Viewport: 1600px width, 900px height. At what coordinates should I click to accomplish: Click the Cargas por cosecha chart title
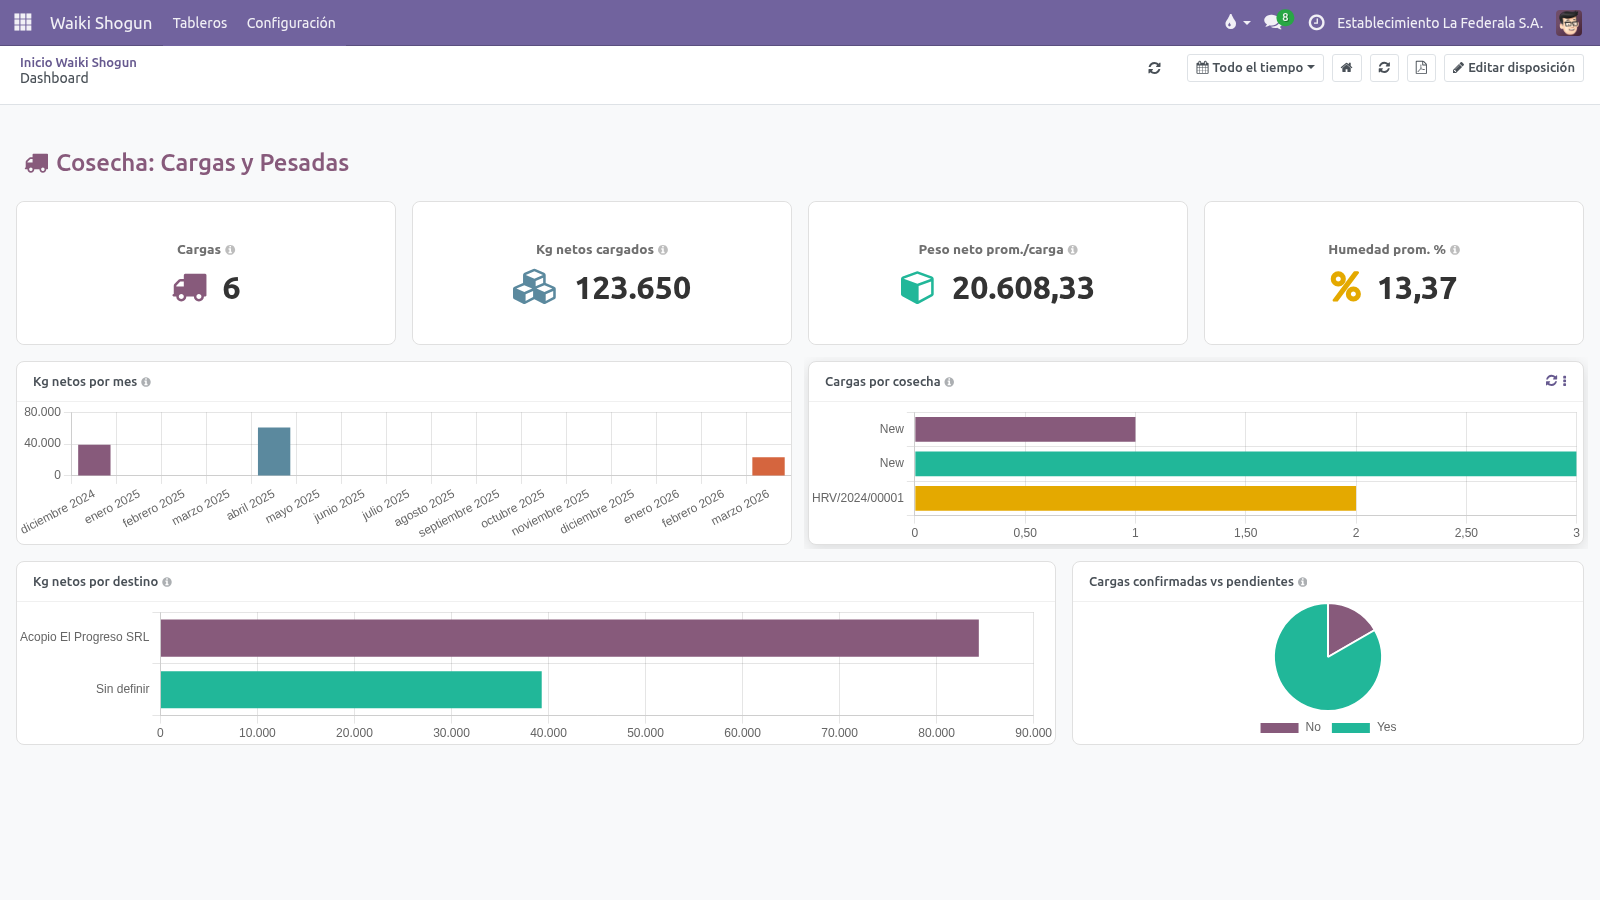point(882,382)
